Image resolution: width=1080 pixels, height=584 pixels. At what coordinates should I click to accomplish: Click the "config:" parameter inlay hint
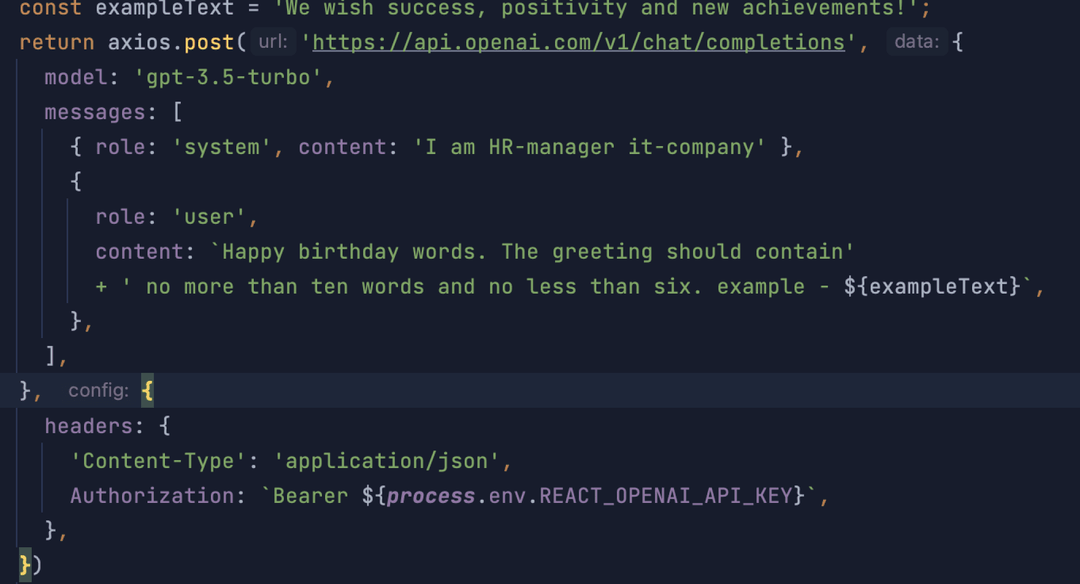click(x=98, y=391)
